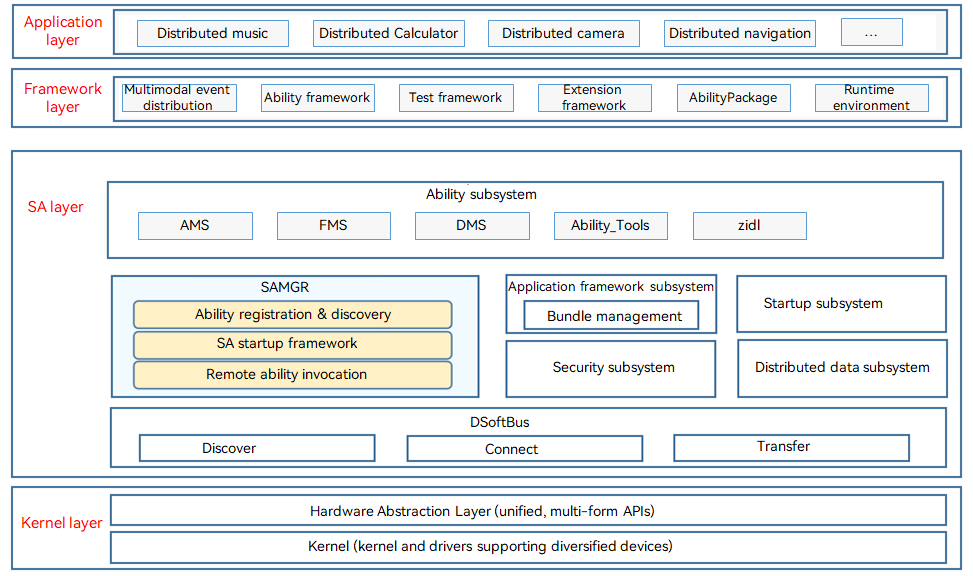Select the Remote ability invocation bar
The image size is (973, 576).
pos(292,374)
